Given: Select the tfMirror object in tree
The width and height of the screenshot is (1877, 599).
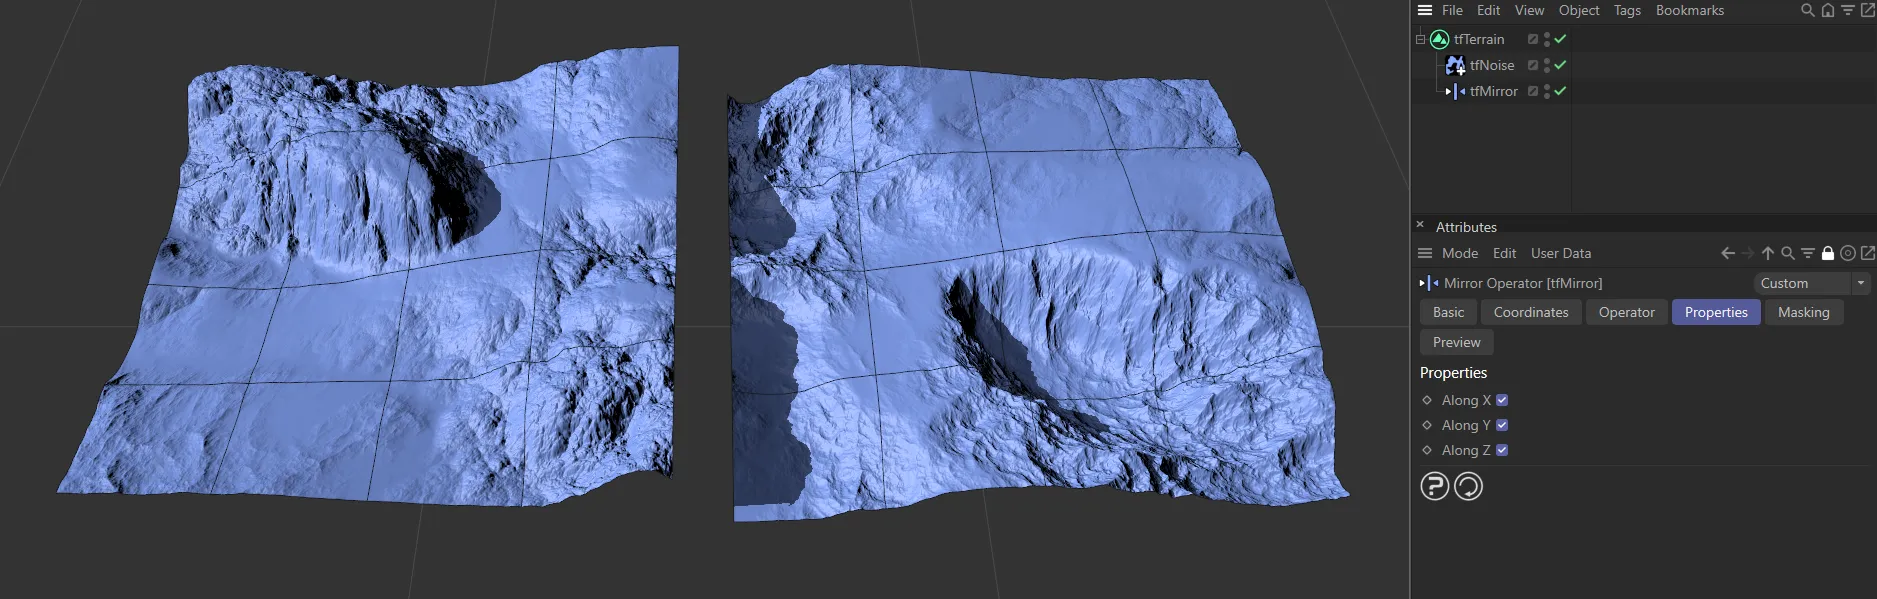Looking at the screenshot, I should tap(1493, 91).
